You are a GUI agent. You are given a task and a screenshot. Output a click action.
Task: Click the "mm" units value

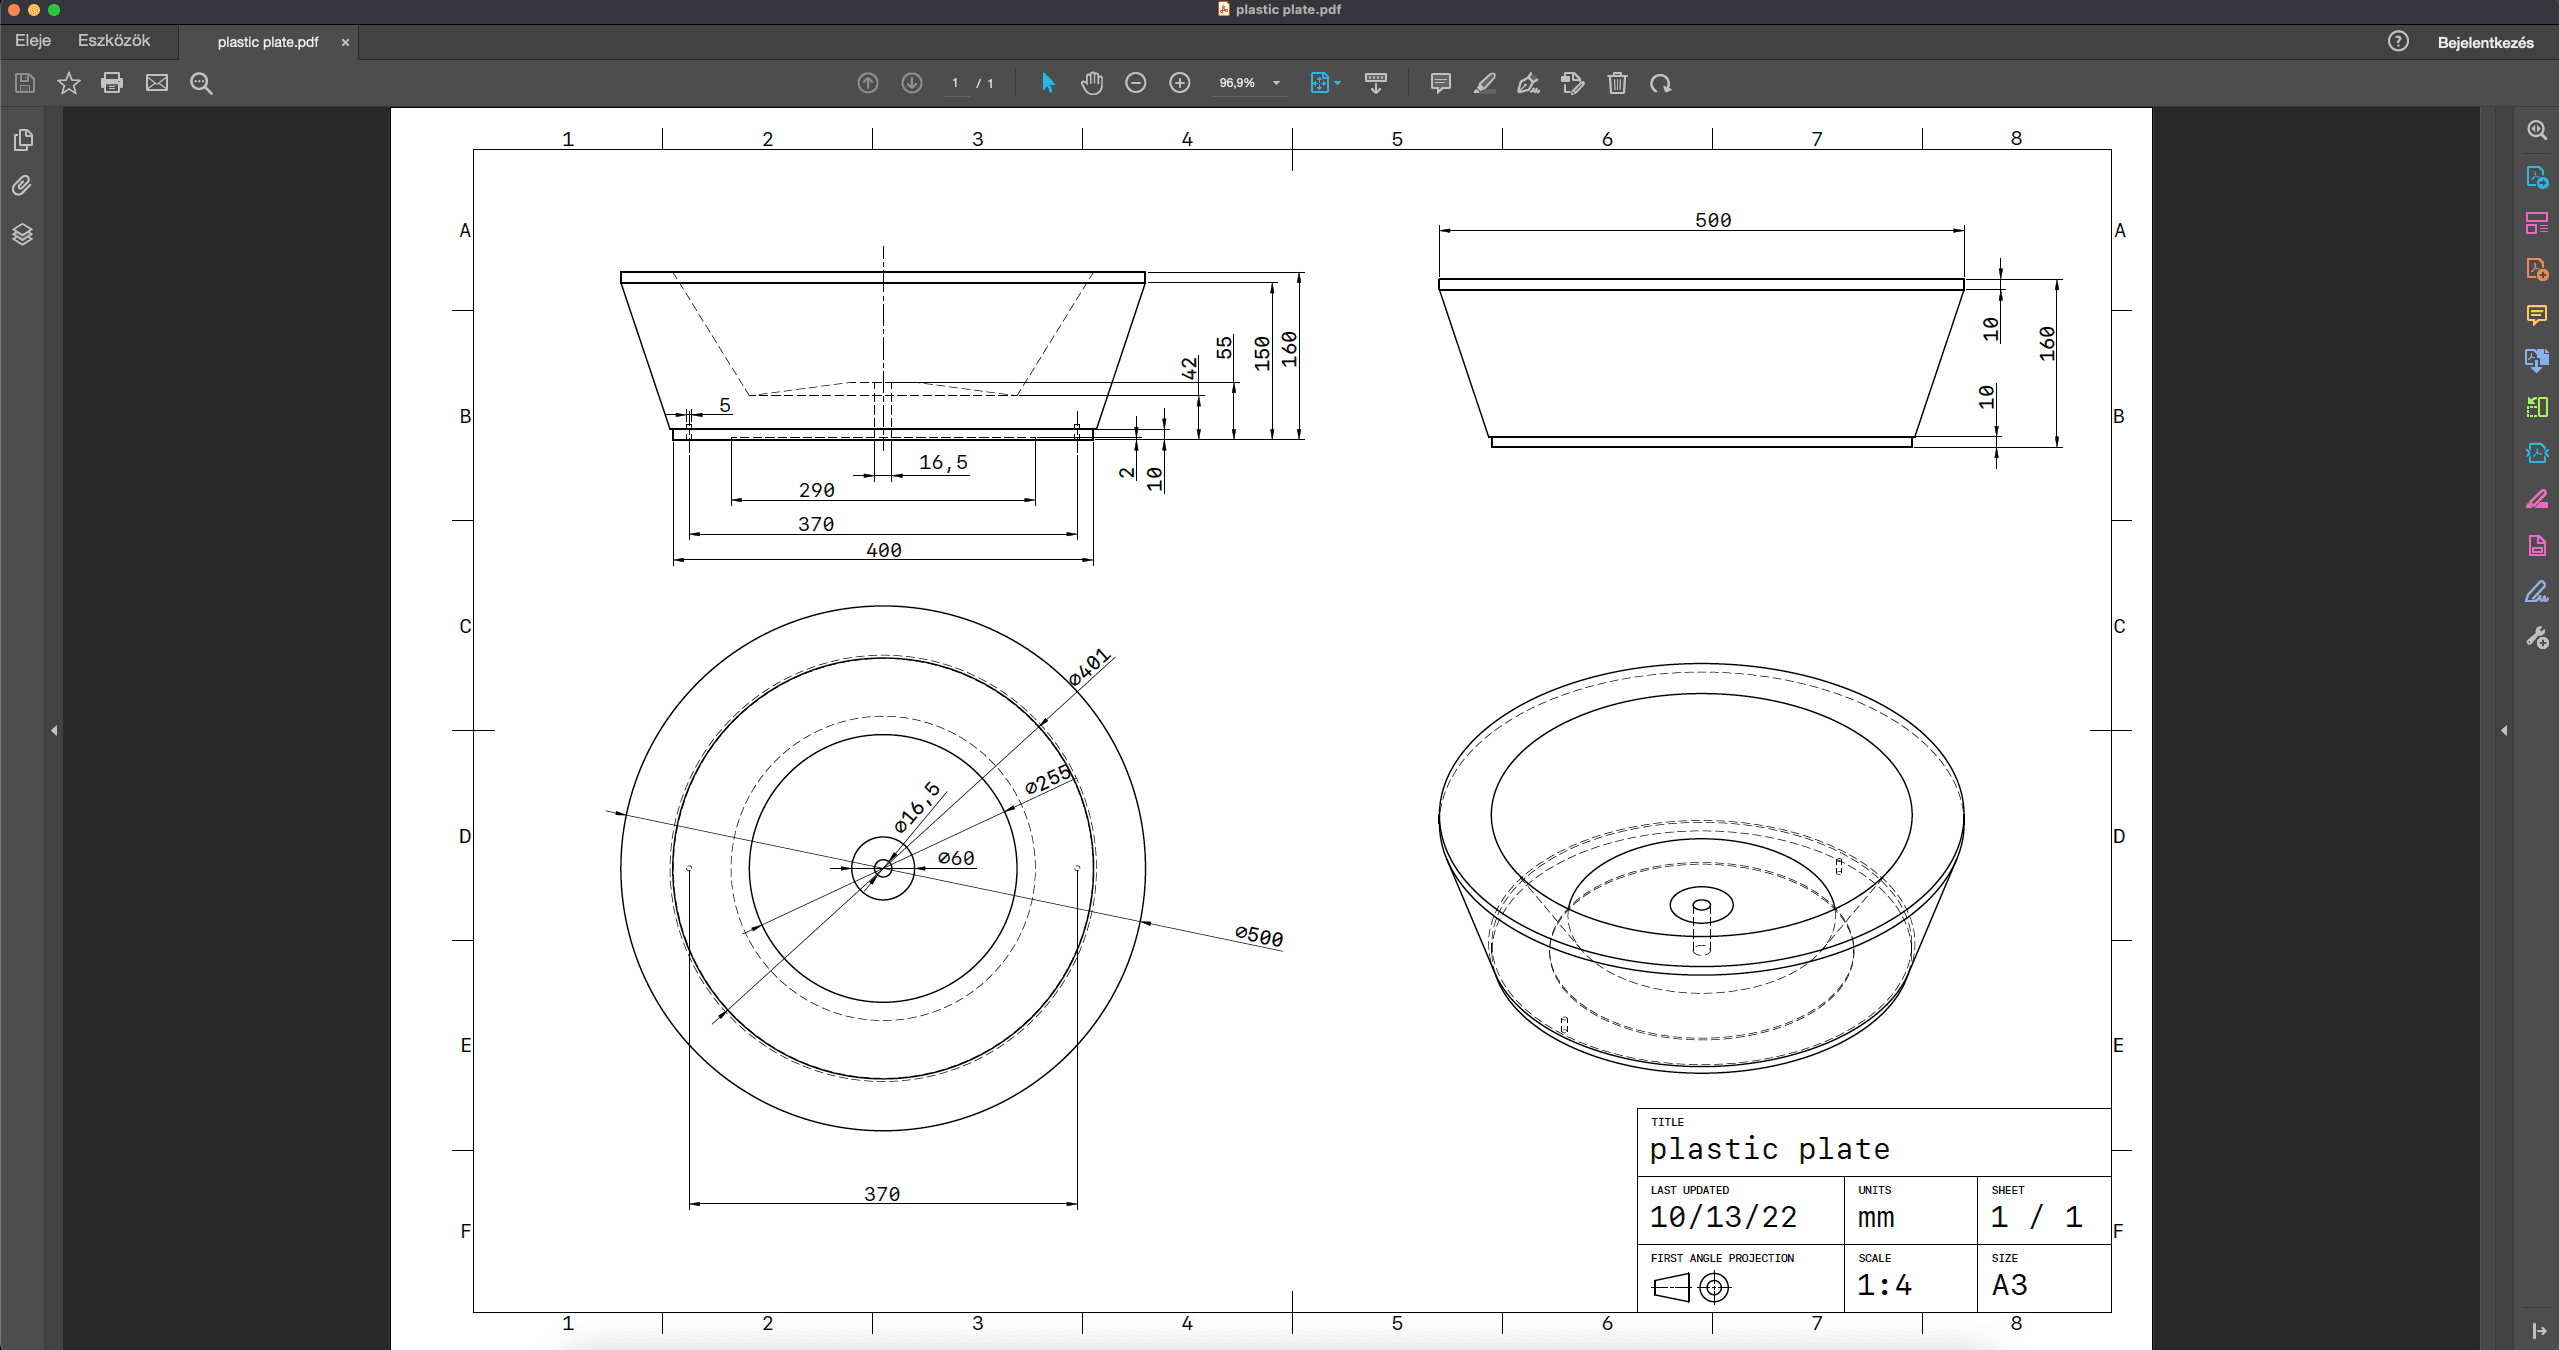coord(1876,1218)
